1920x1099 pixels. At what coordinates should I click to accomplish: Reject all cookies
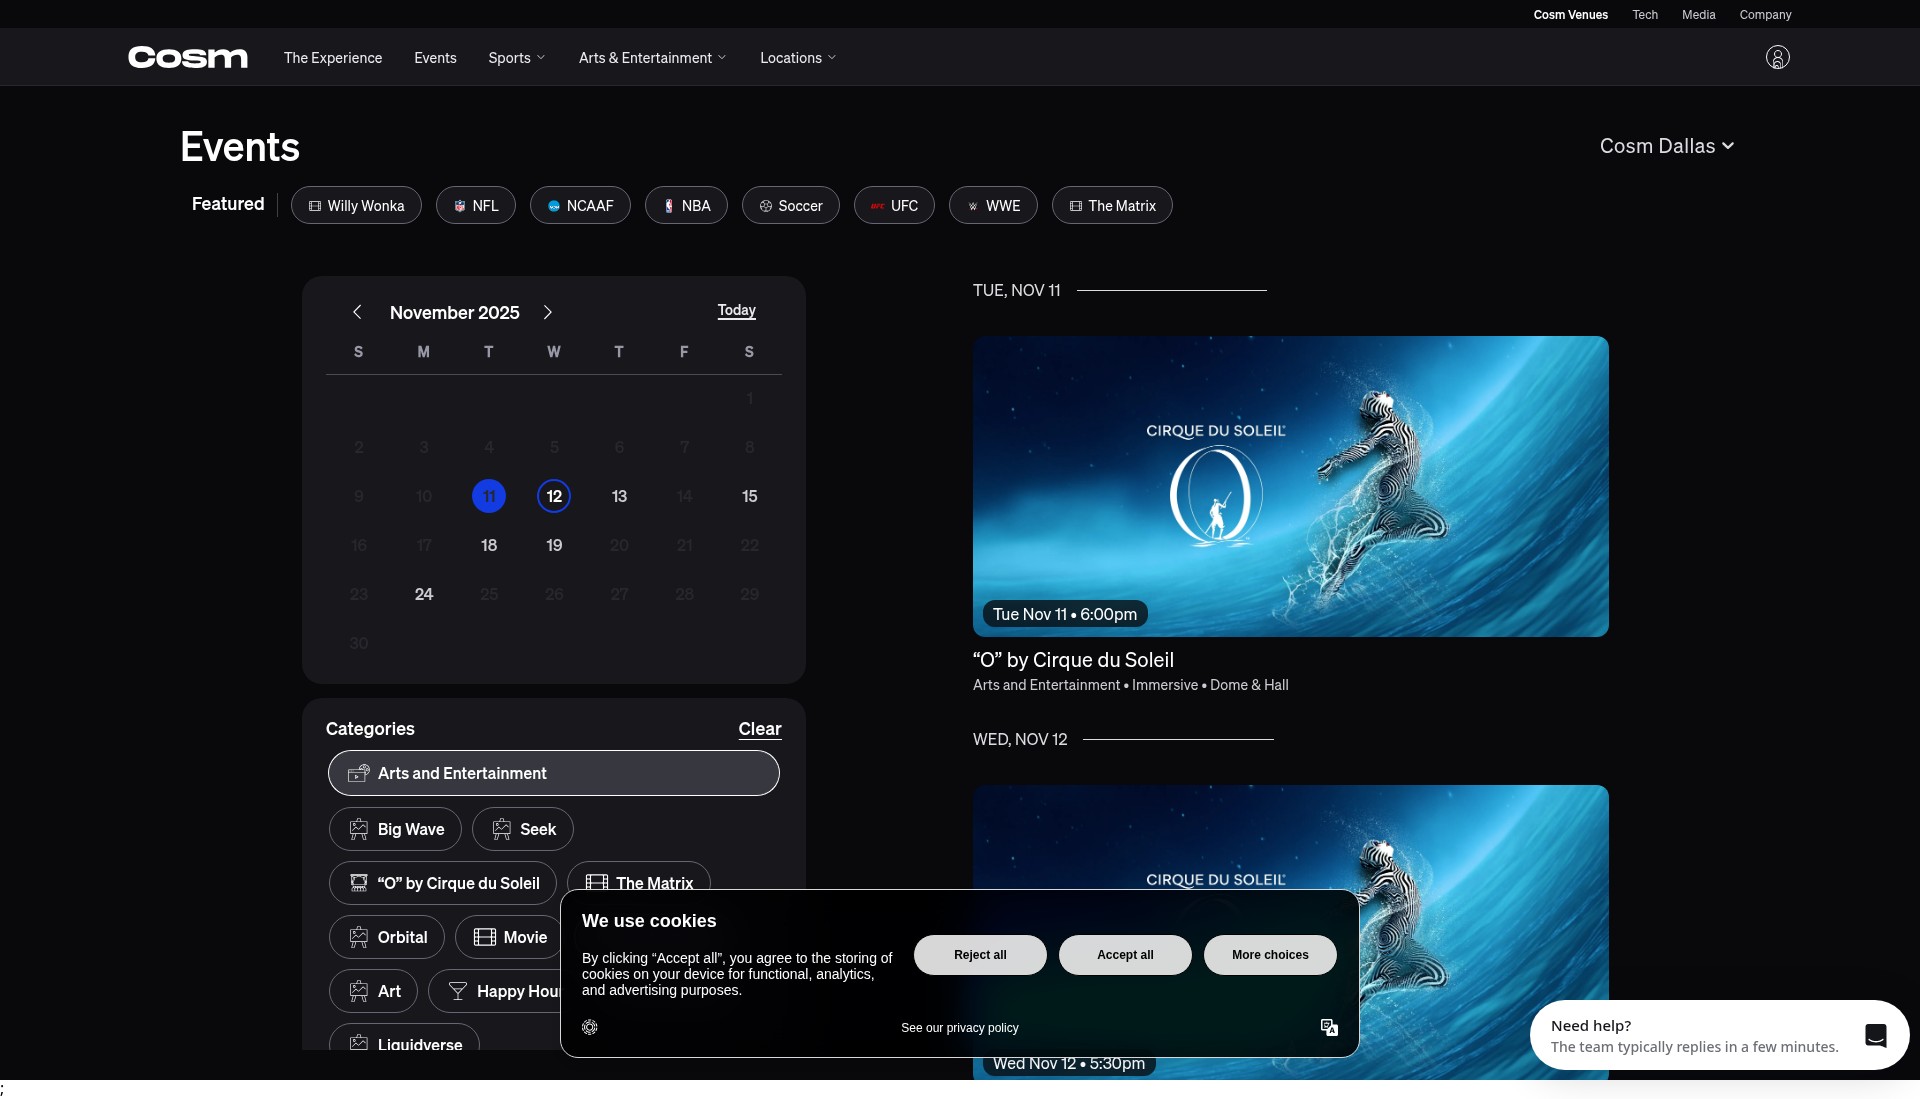[x=980, y=955]
